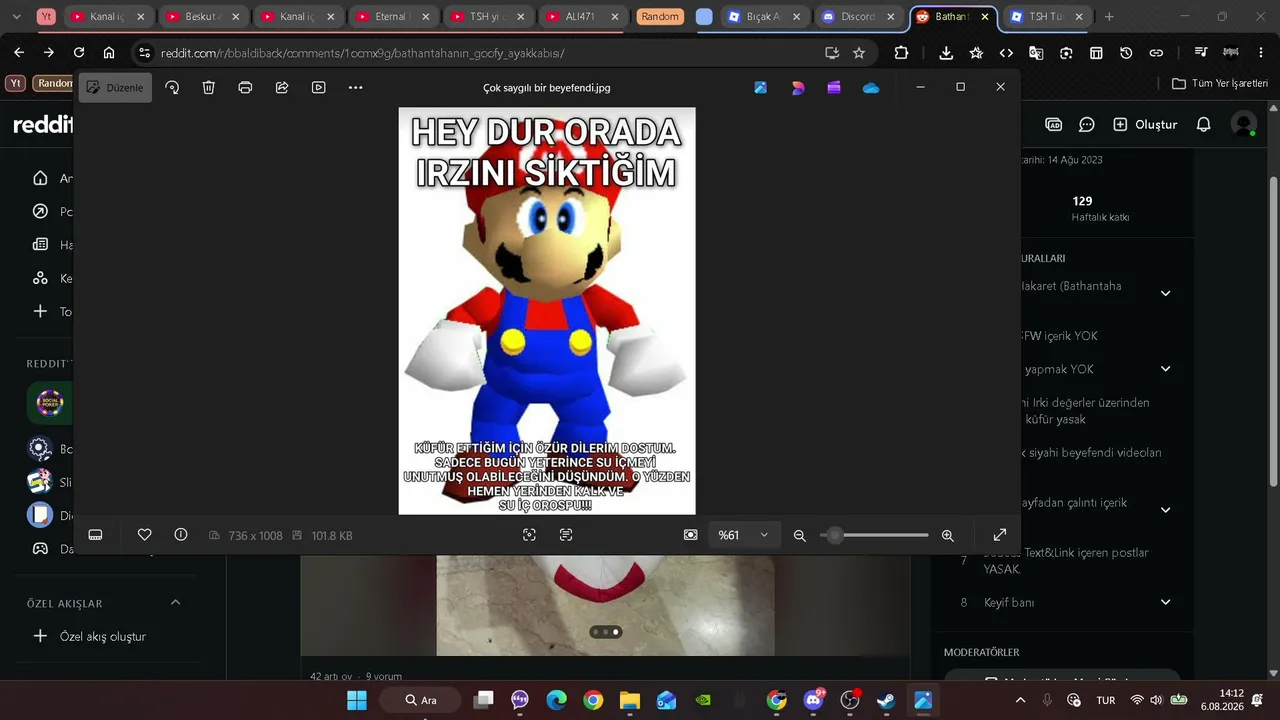Click the TUR language indicator in tray

[x=1106, y=700]
